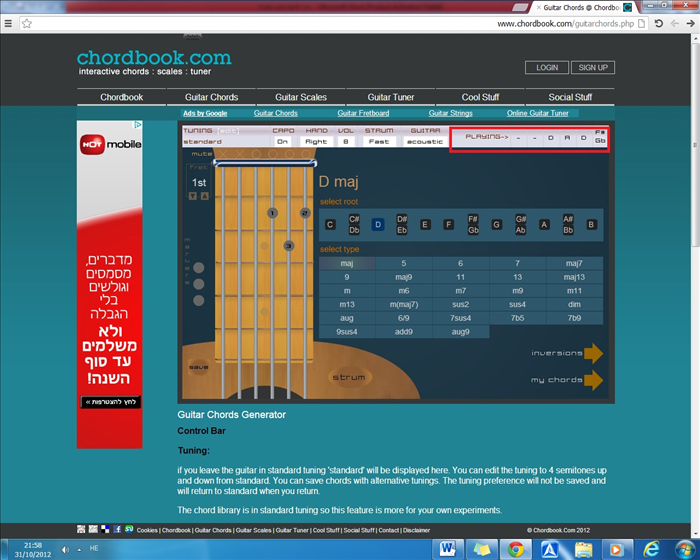Screen dimensions: 700x560
Task: Click finger marker 3 on fretboard
Action: click(289, 246)
